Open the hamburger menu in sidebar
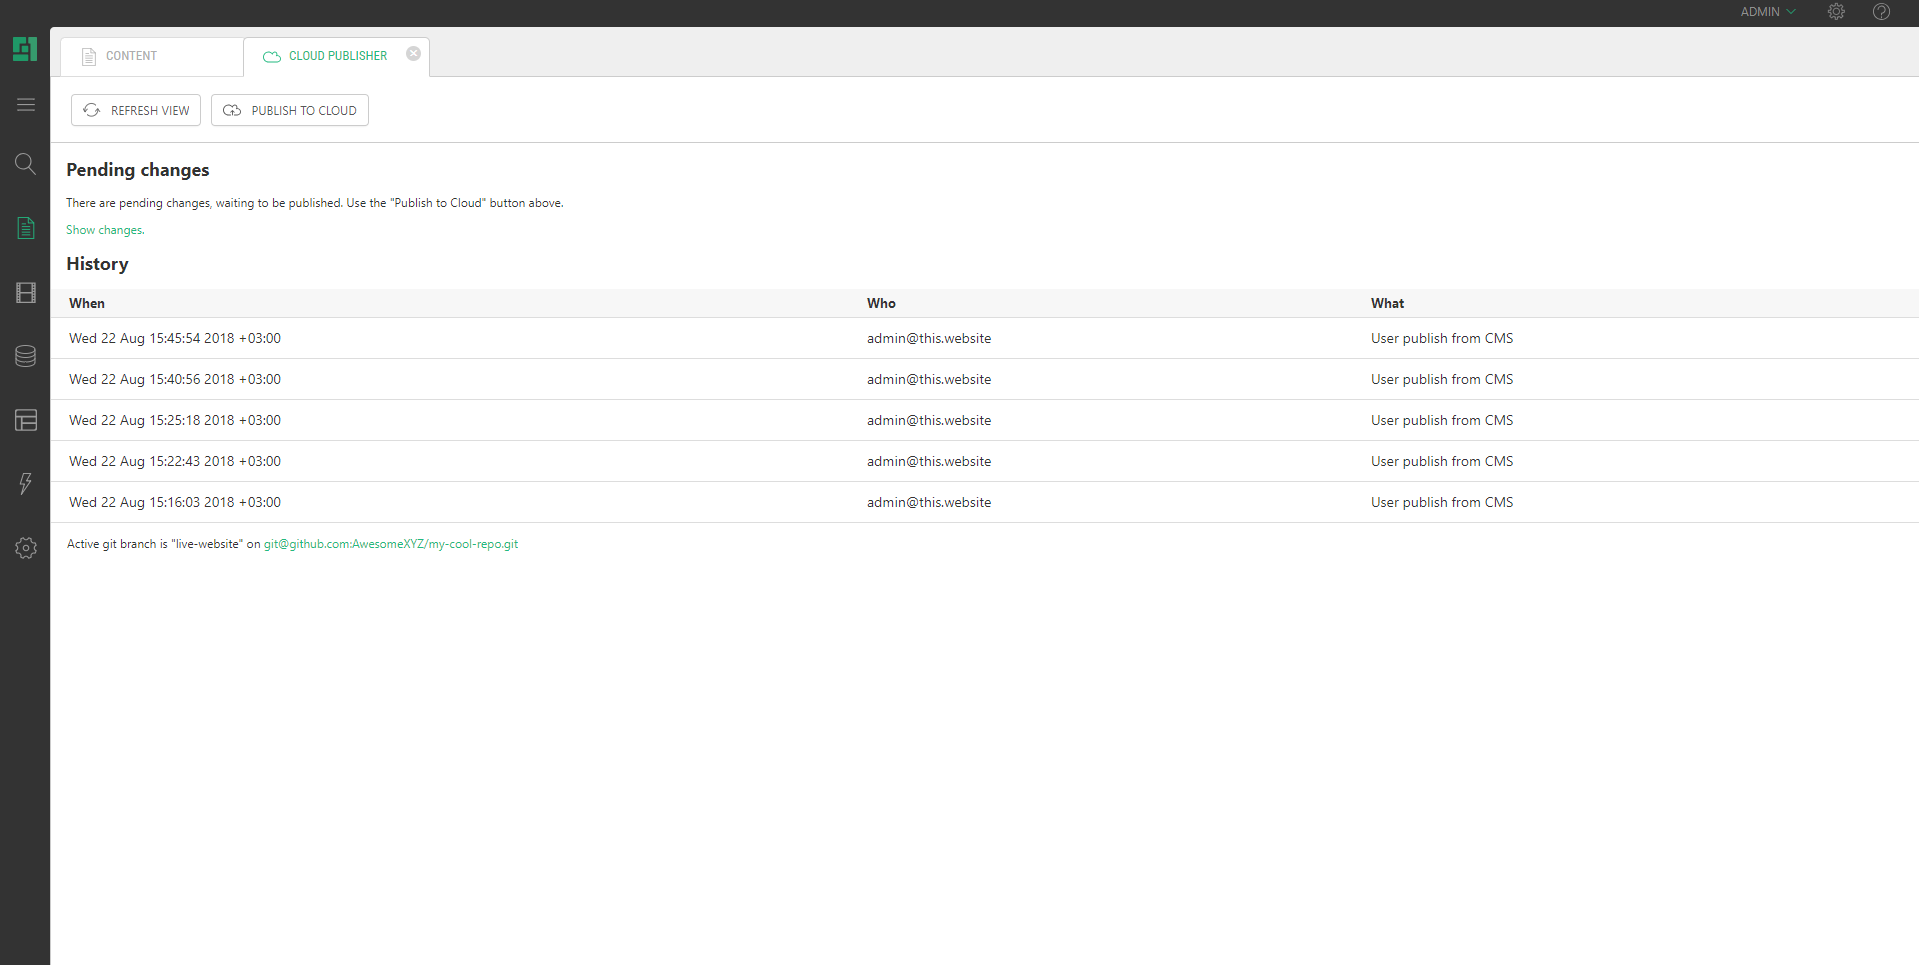 pos(26,105)
